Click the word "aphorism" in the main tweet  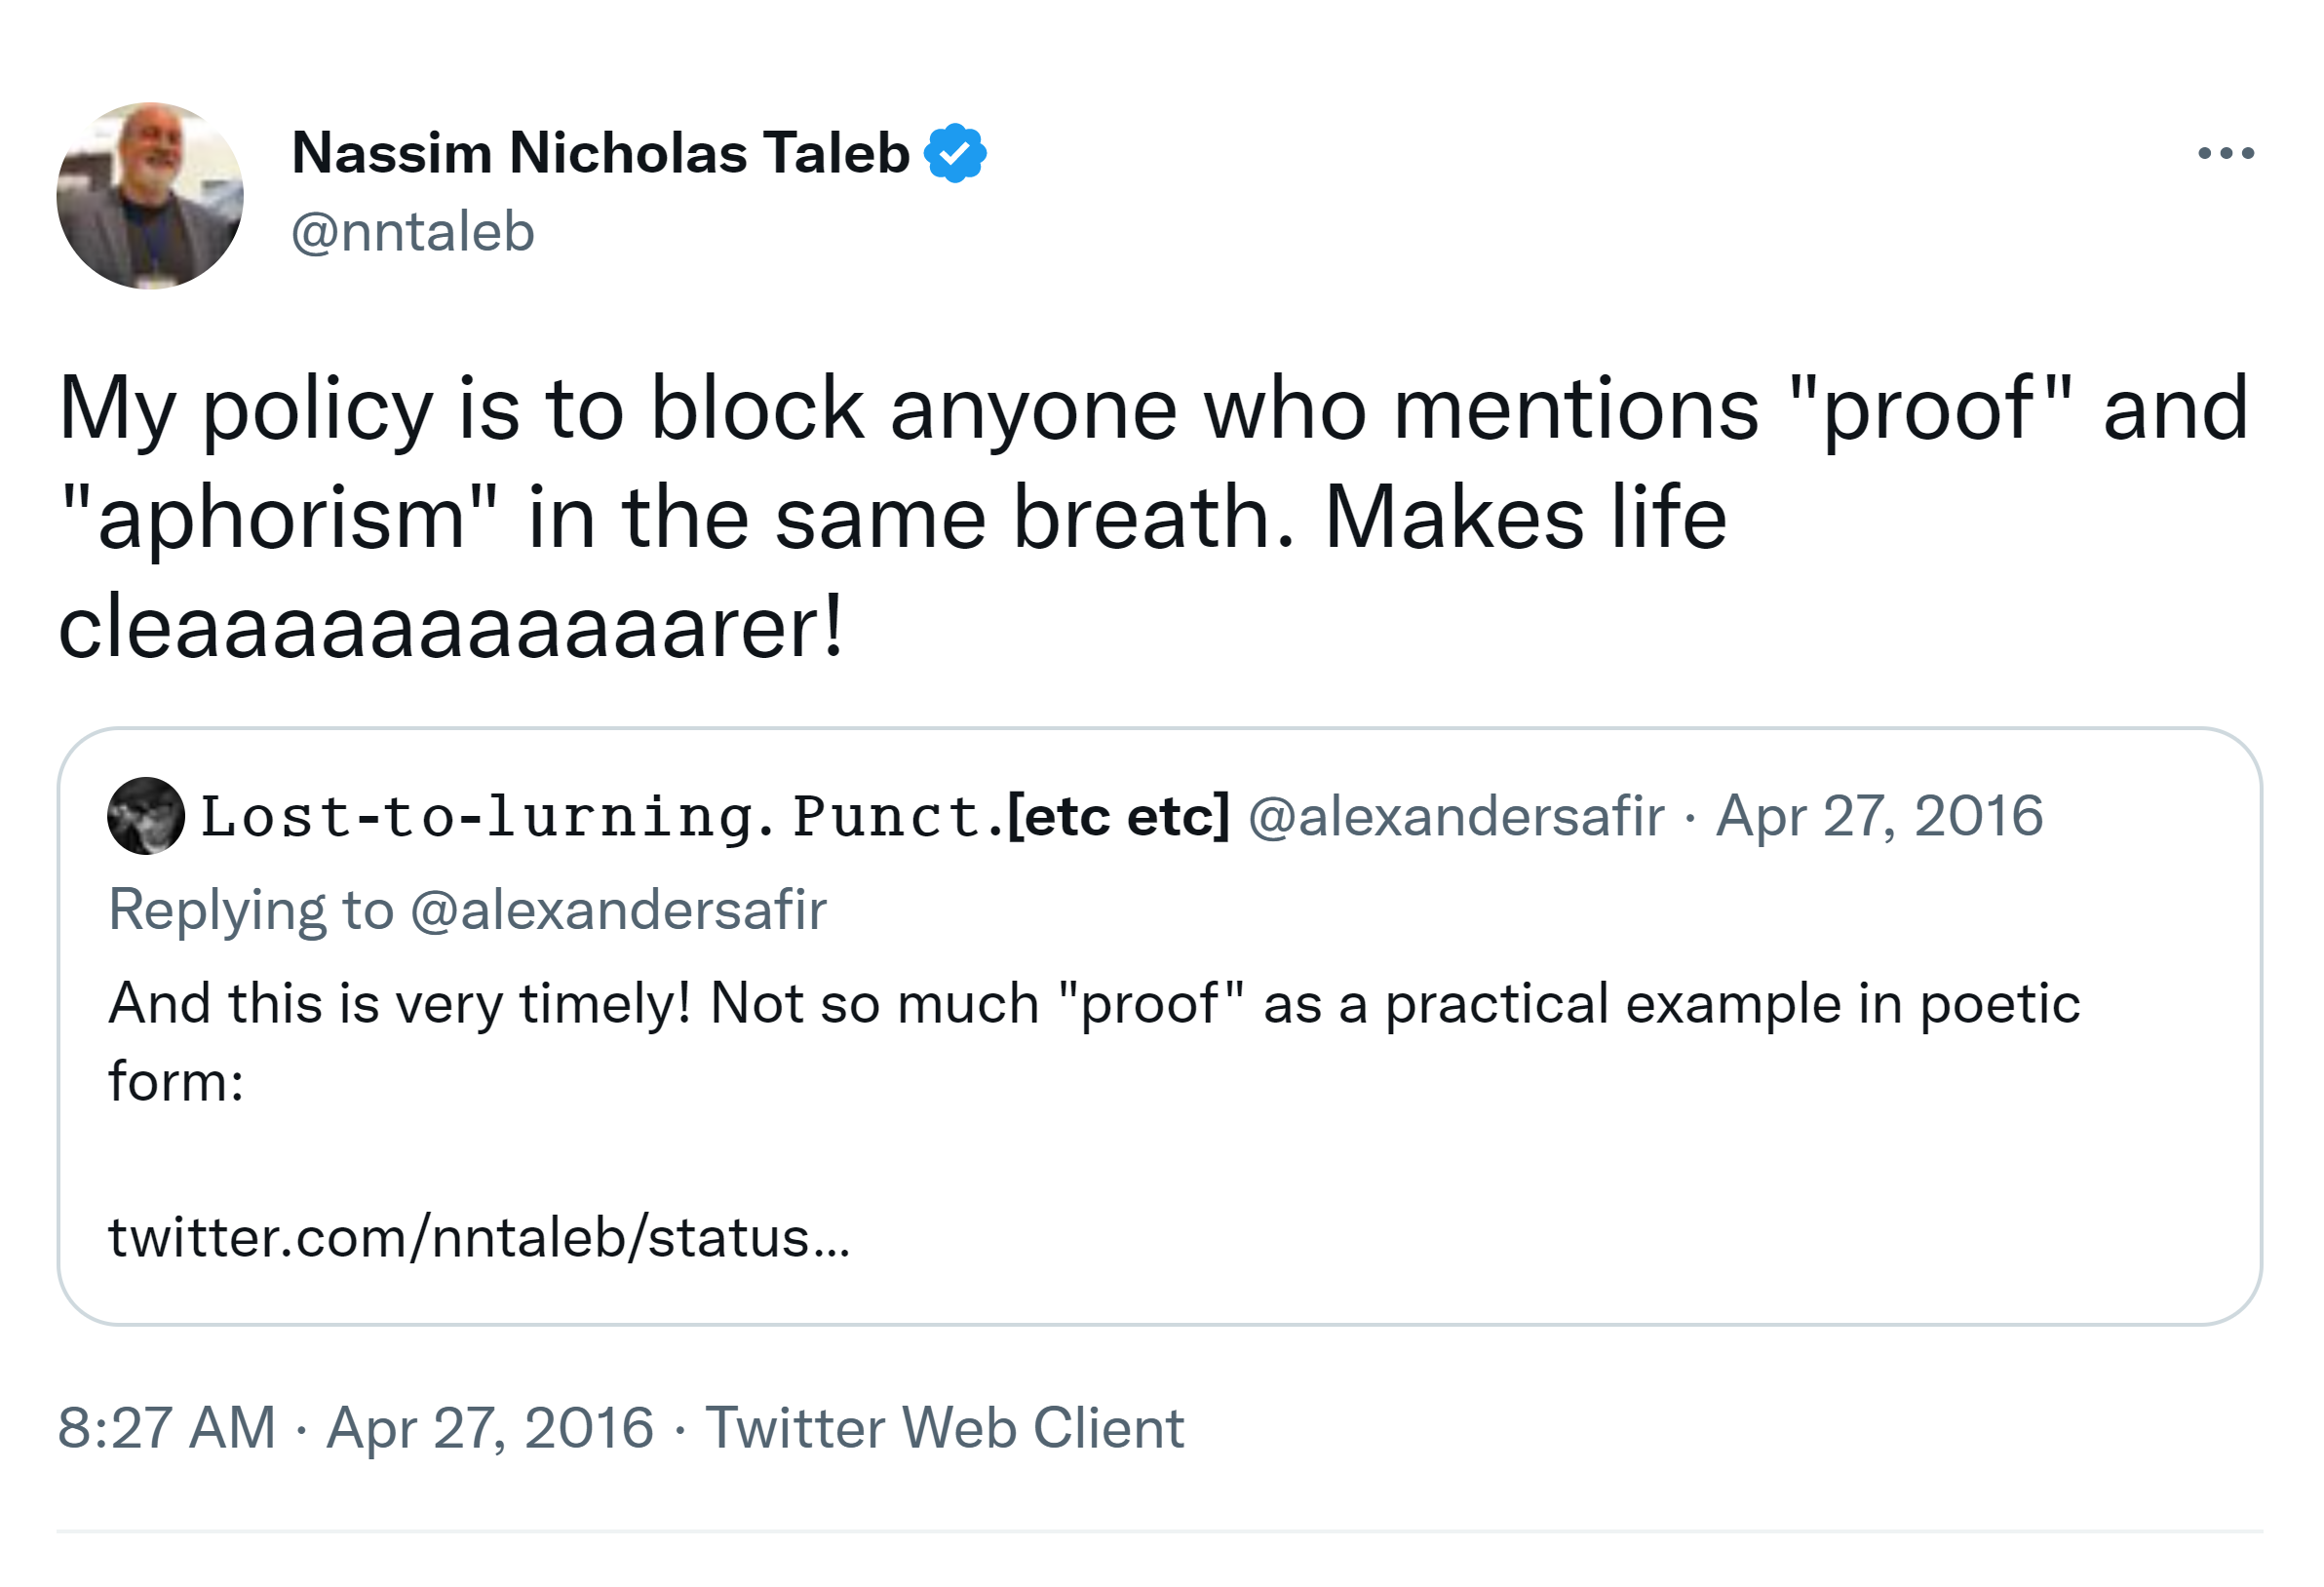(280, 518)
